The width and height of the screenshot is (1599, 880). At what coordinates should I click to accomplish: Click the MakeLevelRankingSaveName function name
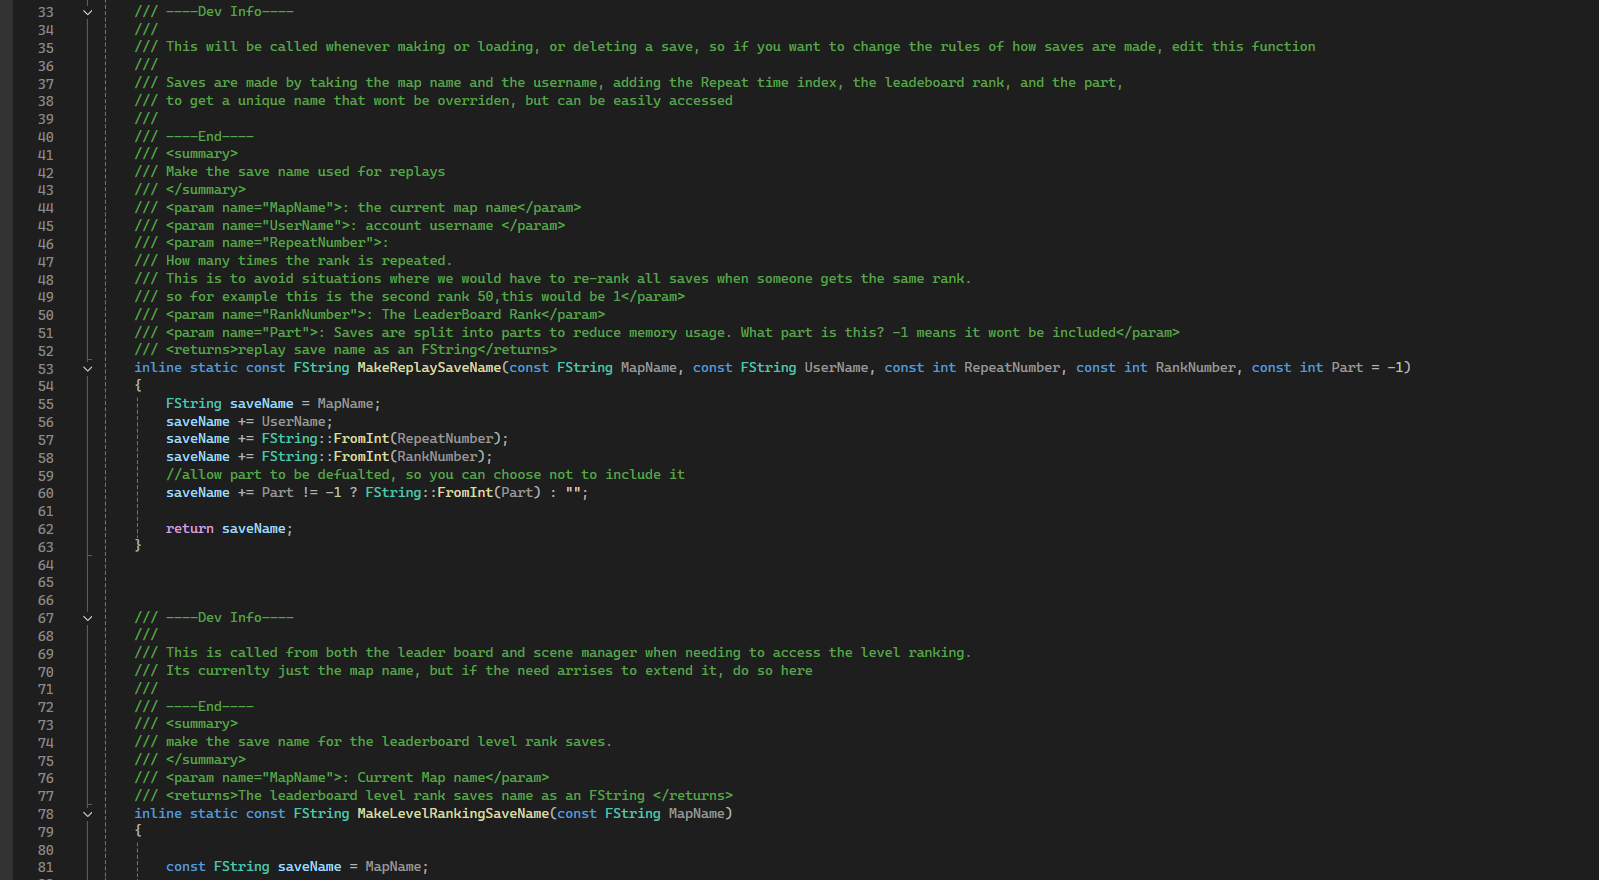pos(453,814)
